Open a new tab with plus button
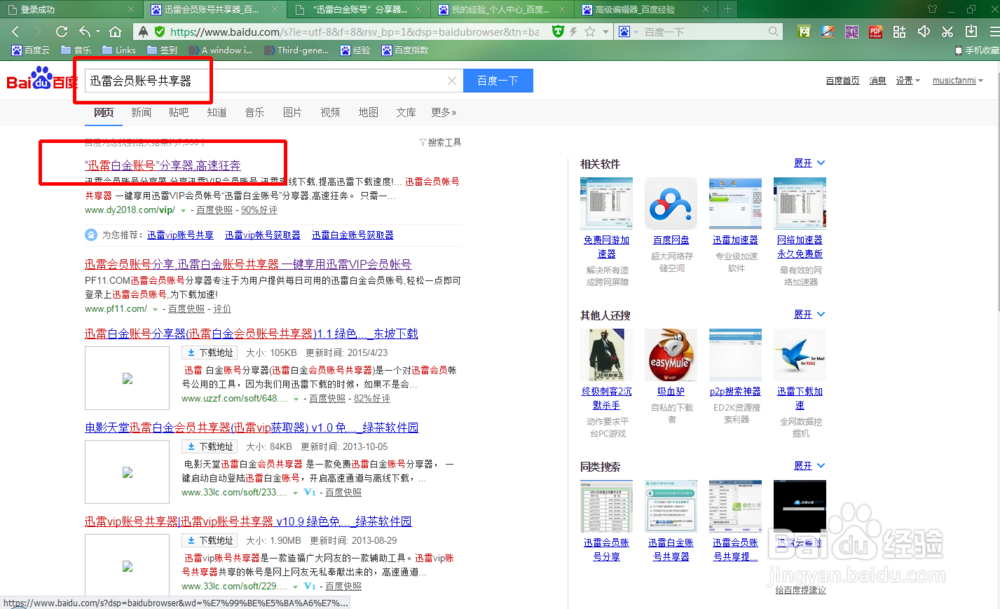 coord(727,9)
